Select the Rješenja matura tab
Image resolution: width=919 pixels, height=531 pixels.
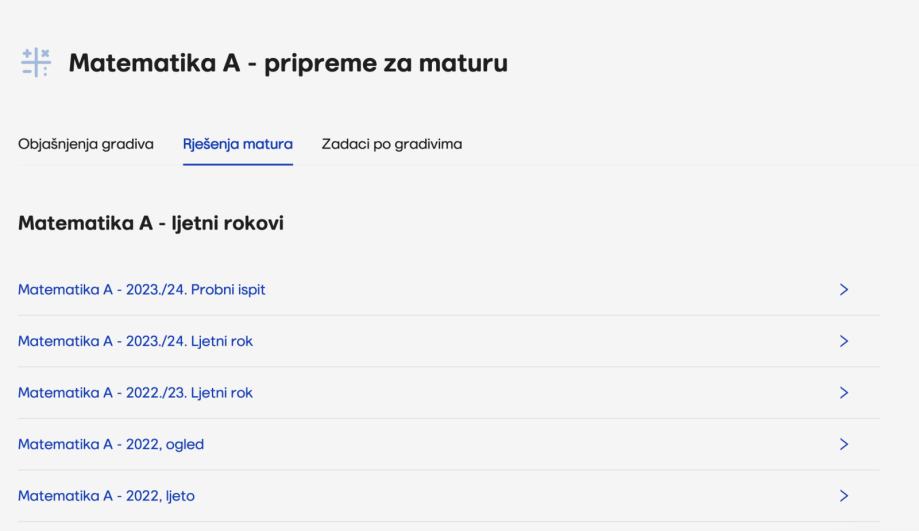[x=237, y=144]
